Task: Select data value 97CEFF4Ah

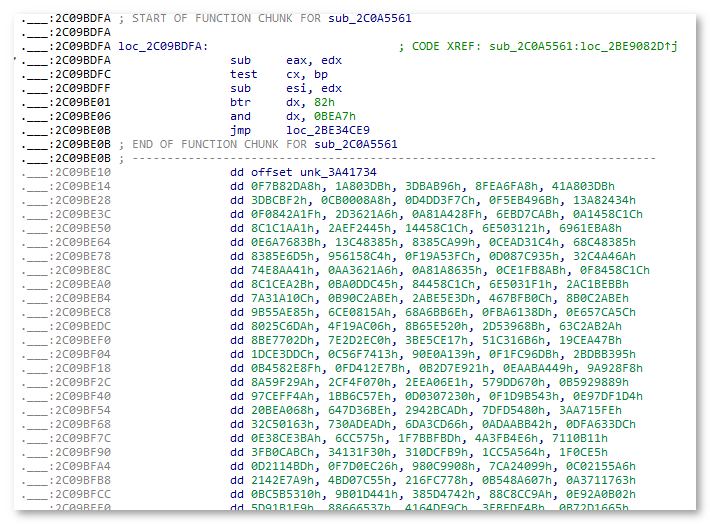Action: 263,396
